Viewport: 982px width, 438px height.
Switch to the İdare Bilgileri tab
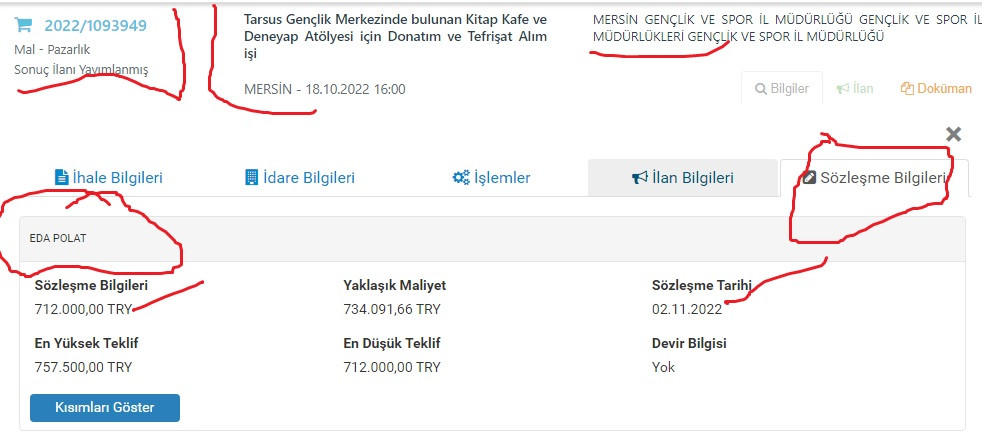[300, 178]
